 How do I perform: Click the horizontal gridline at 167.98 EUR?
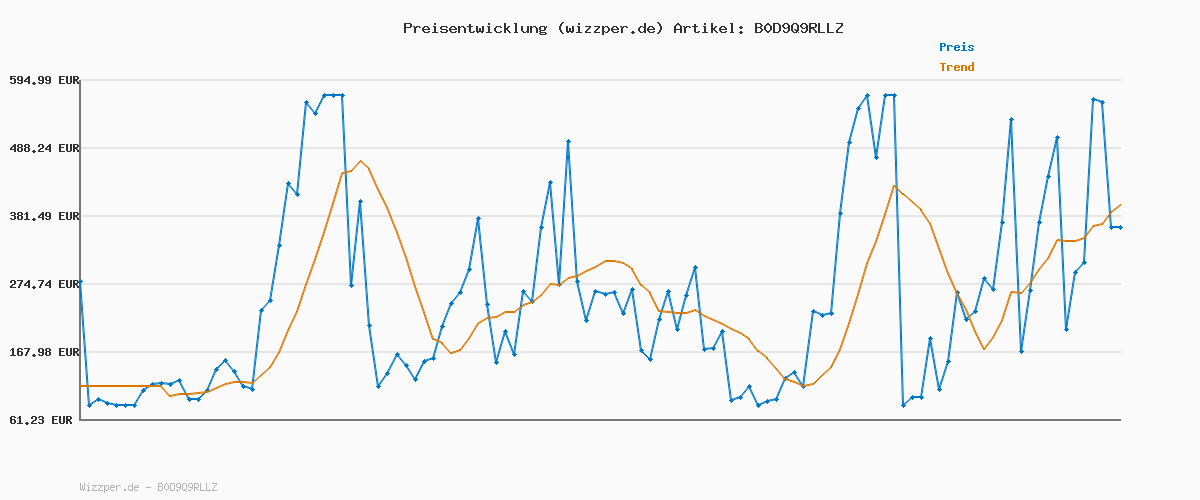click(x=600, y=352)
